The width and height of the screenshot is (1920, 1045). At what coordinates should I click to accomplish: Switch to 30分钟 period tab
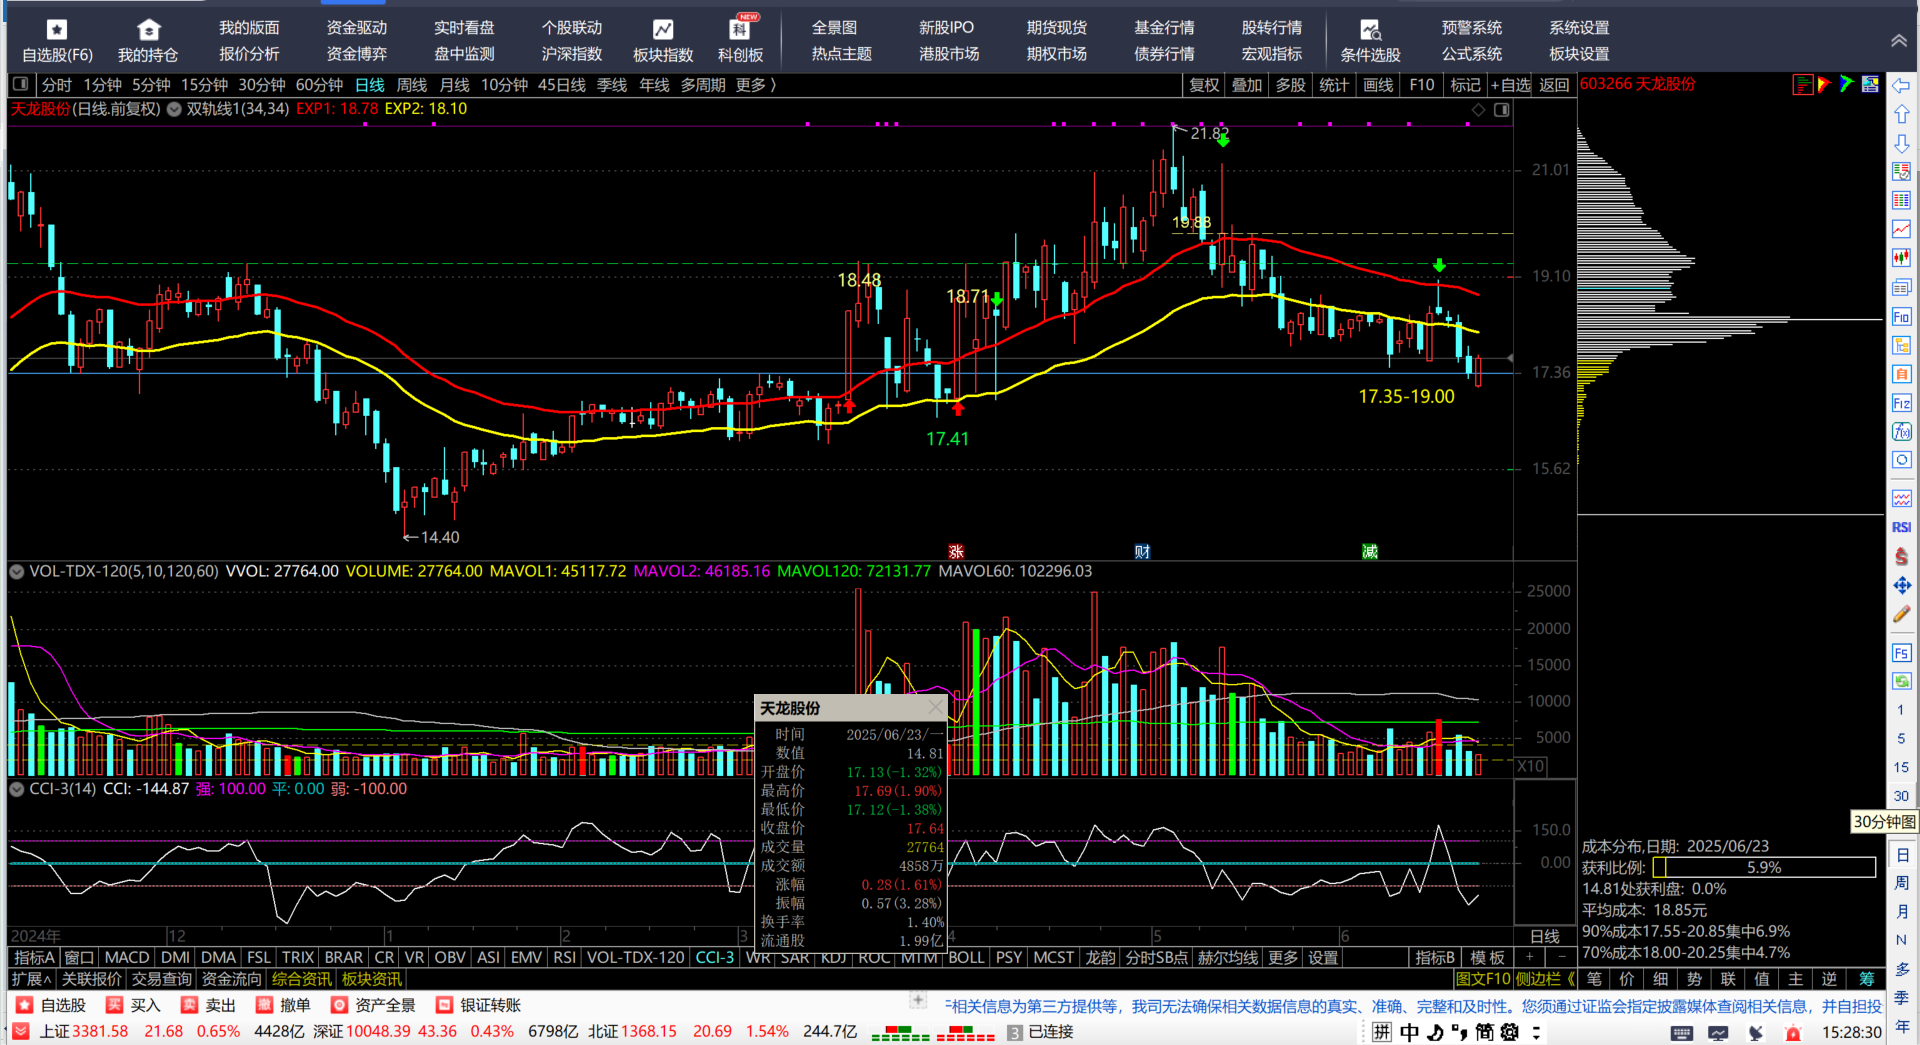pos(261,85)
